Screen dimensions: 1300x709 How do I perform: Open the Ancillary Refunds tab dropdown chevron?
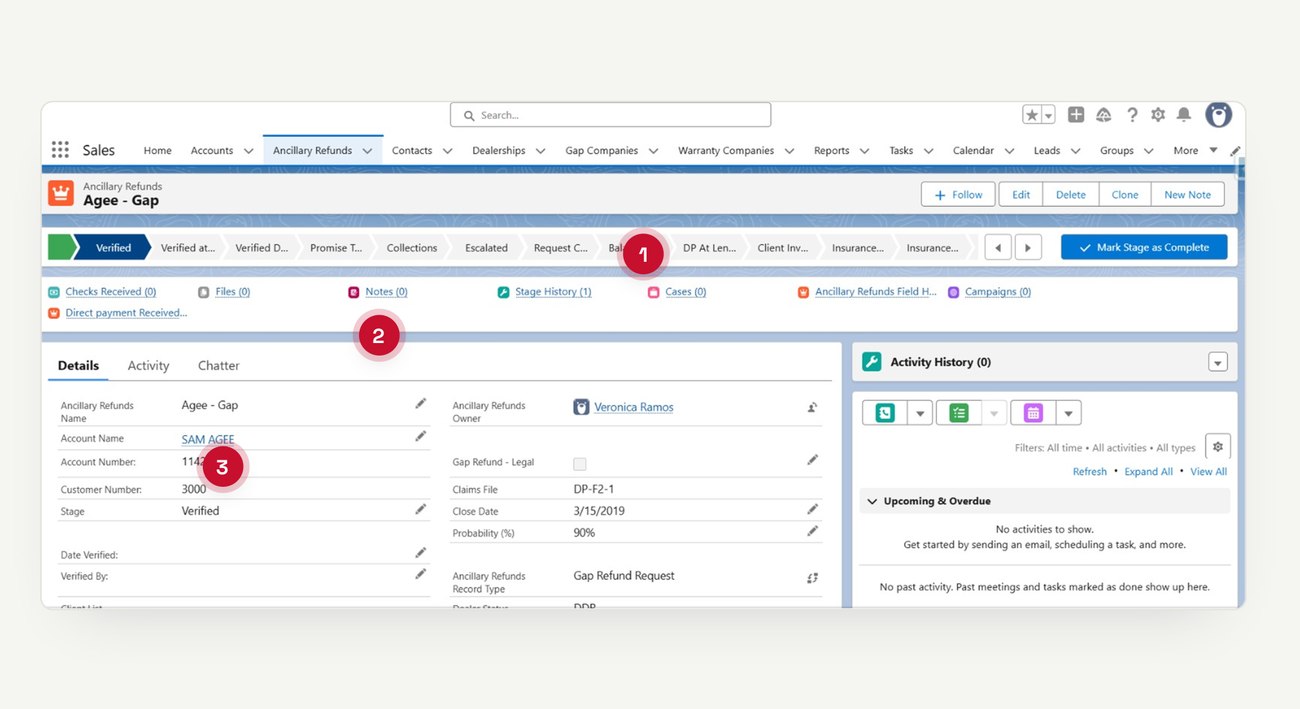pos(367,151)
